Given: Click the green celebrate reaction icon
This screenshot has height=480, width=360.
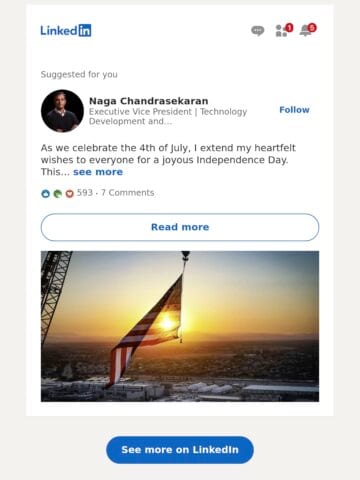Looking at the screenshot, I should click(57, 193).
